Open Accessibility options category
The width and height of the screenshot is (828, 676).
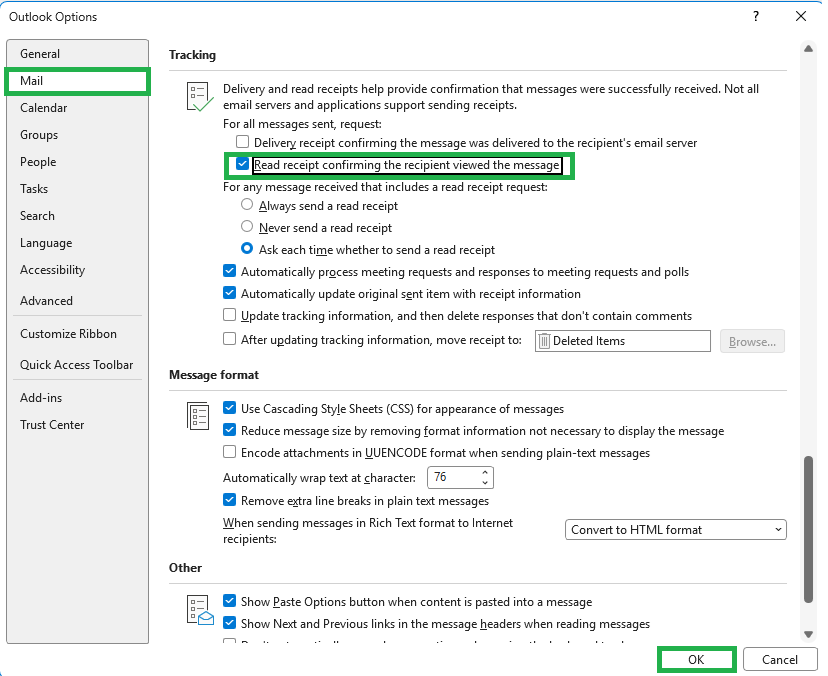78,270
